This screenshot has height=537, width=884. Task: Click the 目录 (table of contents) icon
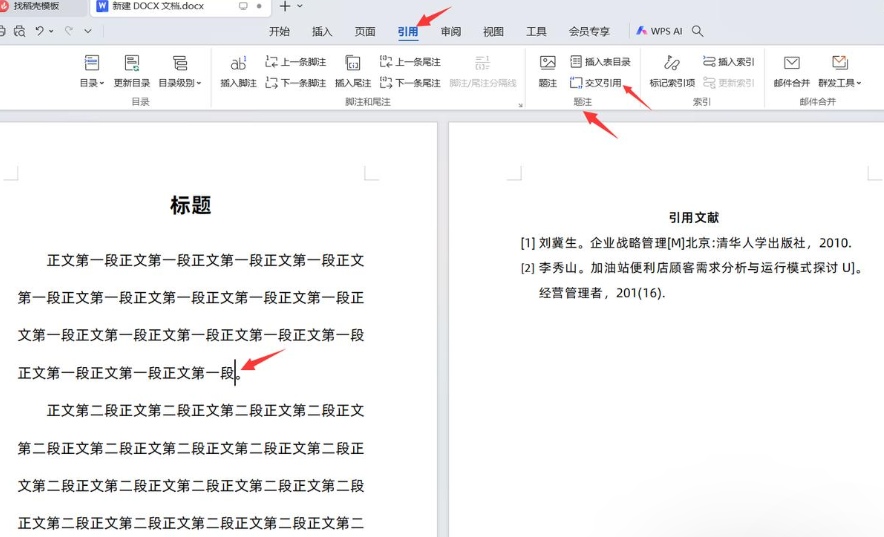[92, 64]
